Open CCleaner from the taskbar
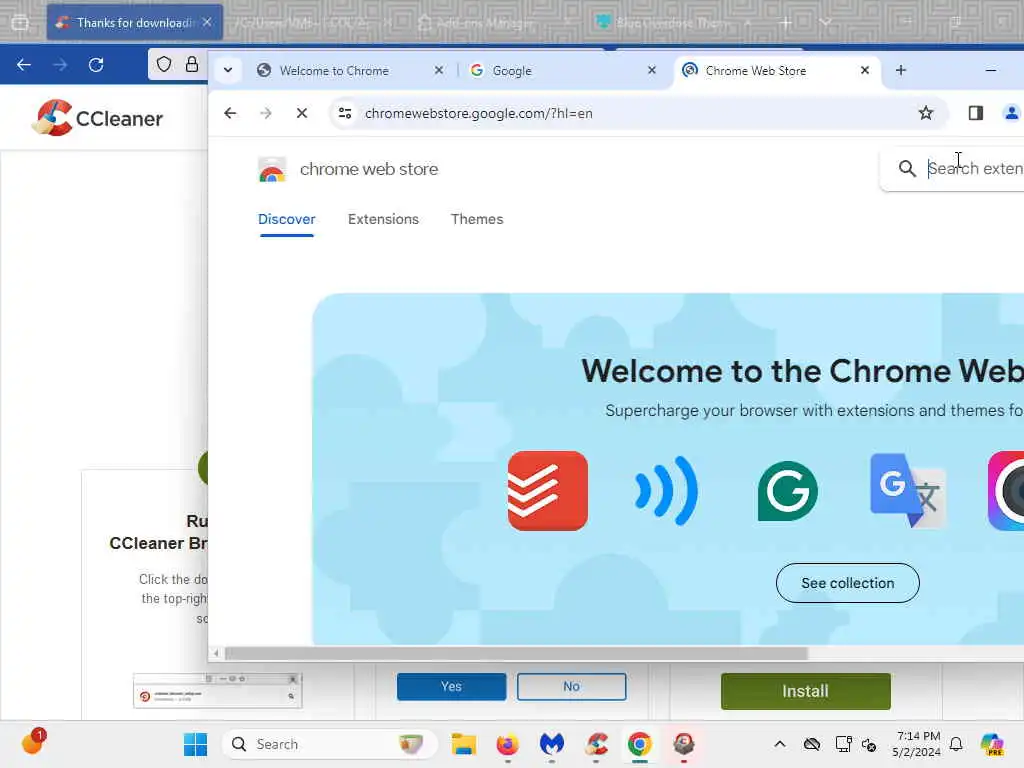Screen dimensions: 1024x768 [x=596, y=744]
